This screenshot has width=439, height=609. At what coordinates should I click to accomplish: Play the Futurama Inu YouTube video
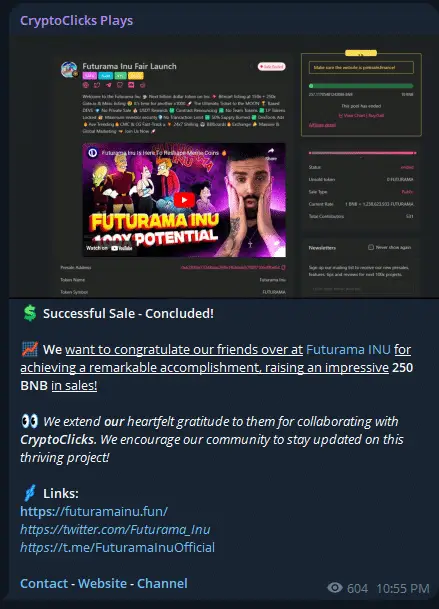184,200
